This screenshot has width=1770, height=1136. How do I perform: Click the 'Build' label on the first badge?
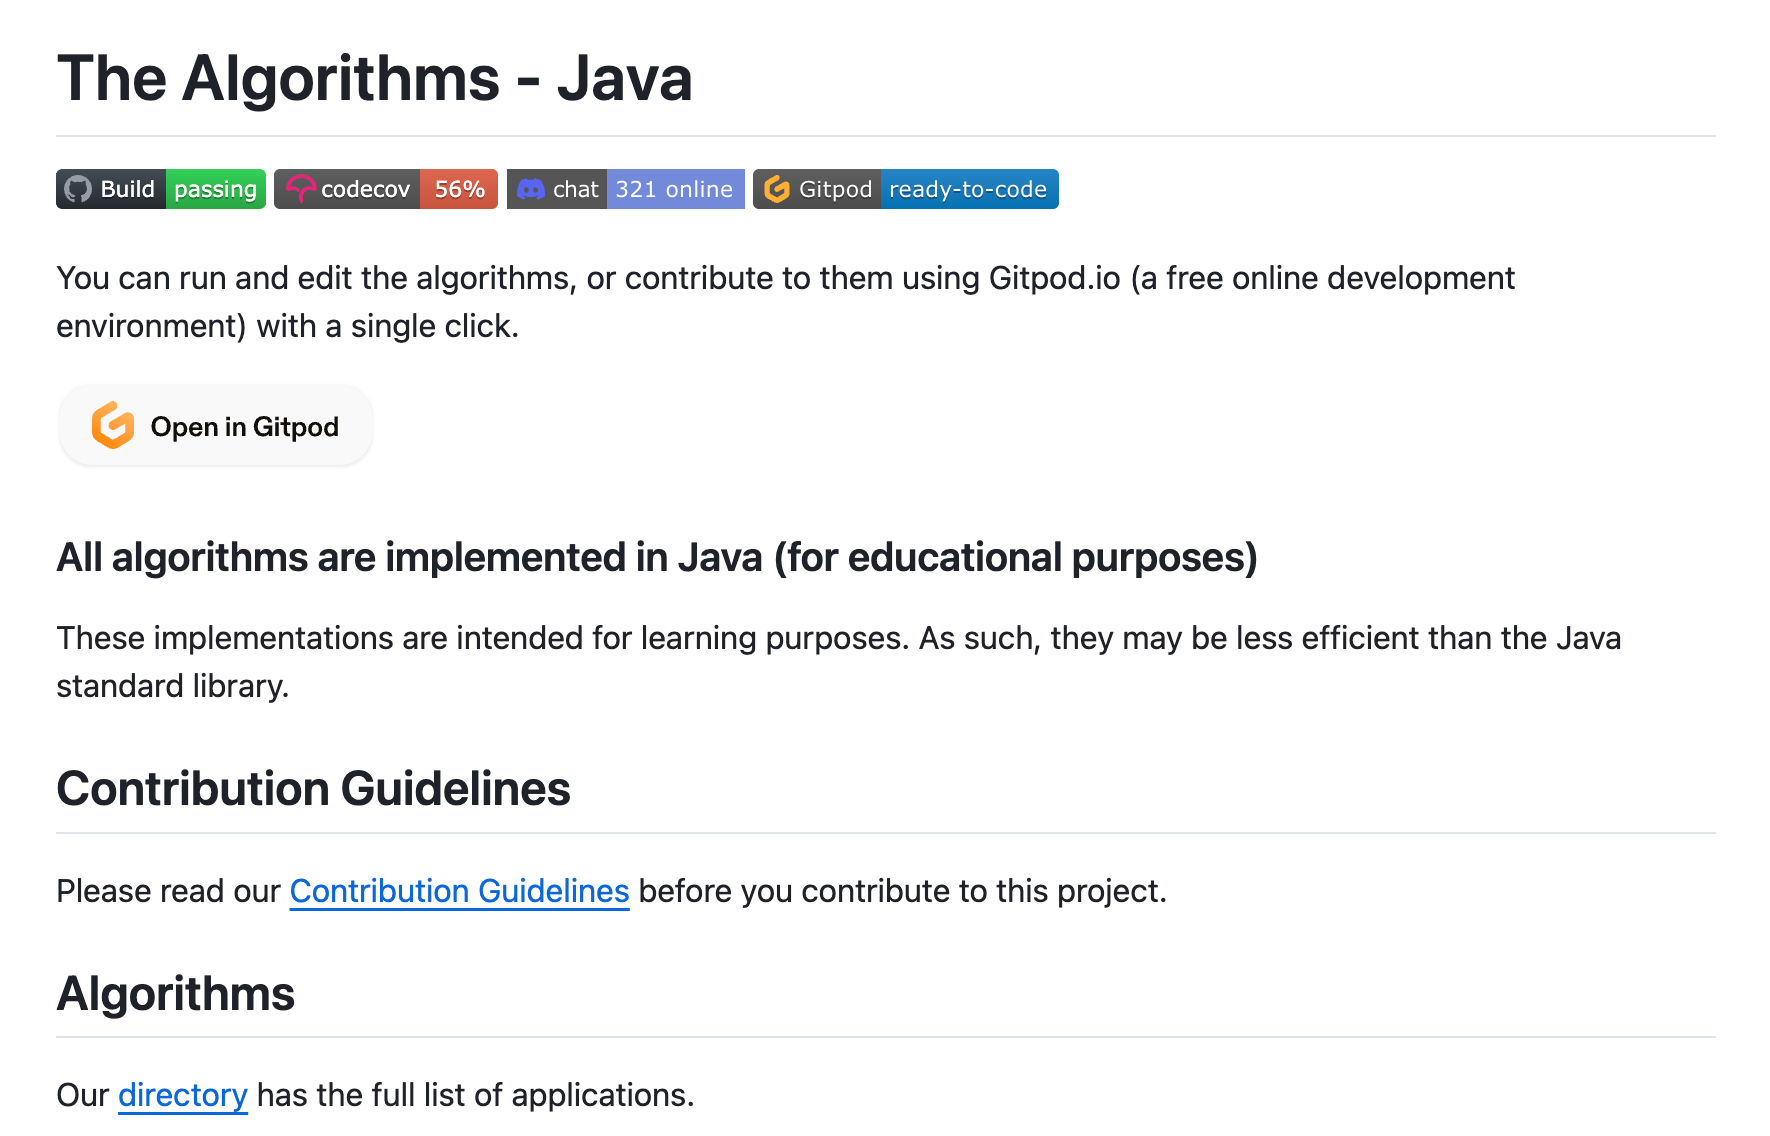pos(127,189)
